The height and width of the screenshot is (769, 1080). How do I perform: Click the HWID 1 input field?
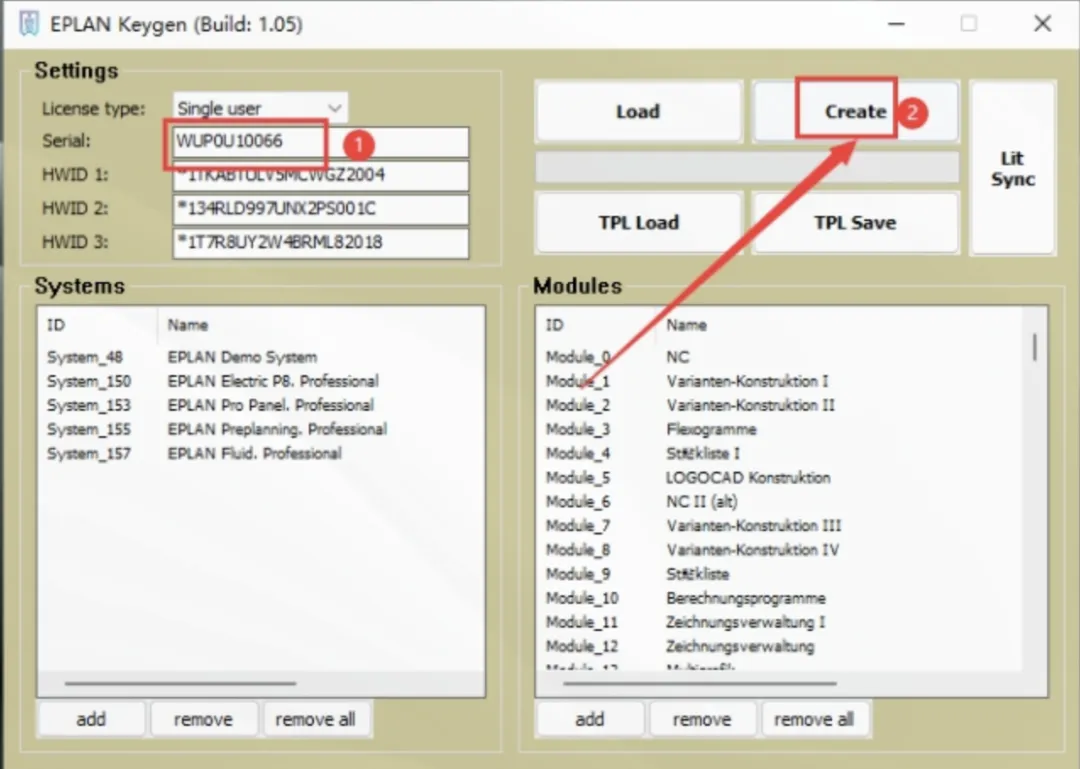tap(320, 175)
